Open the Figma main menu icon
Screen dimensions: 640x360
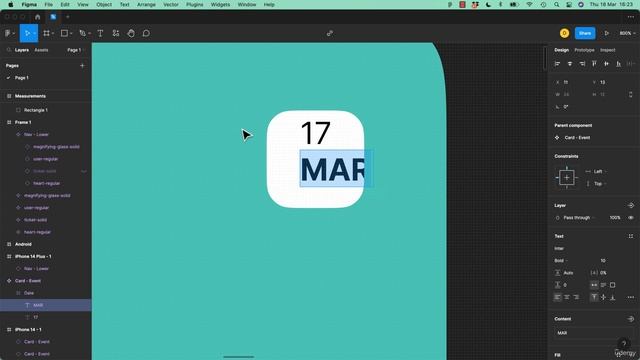[8, 33]
